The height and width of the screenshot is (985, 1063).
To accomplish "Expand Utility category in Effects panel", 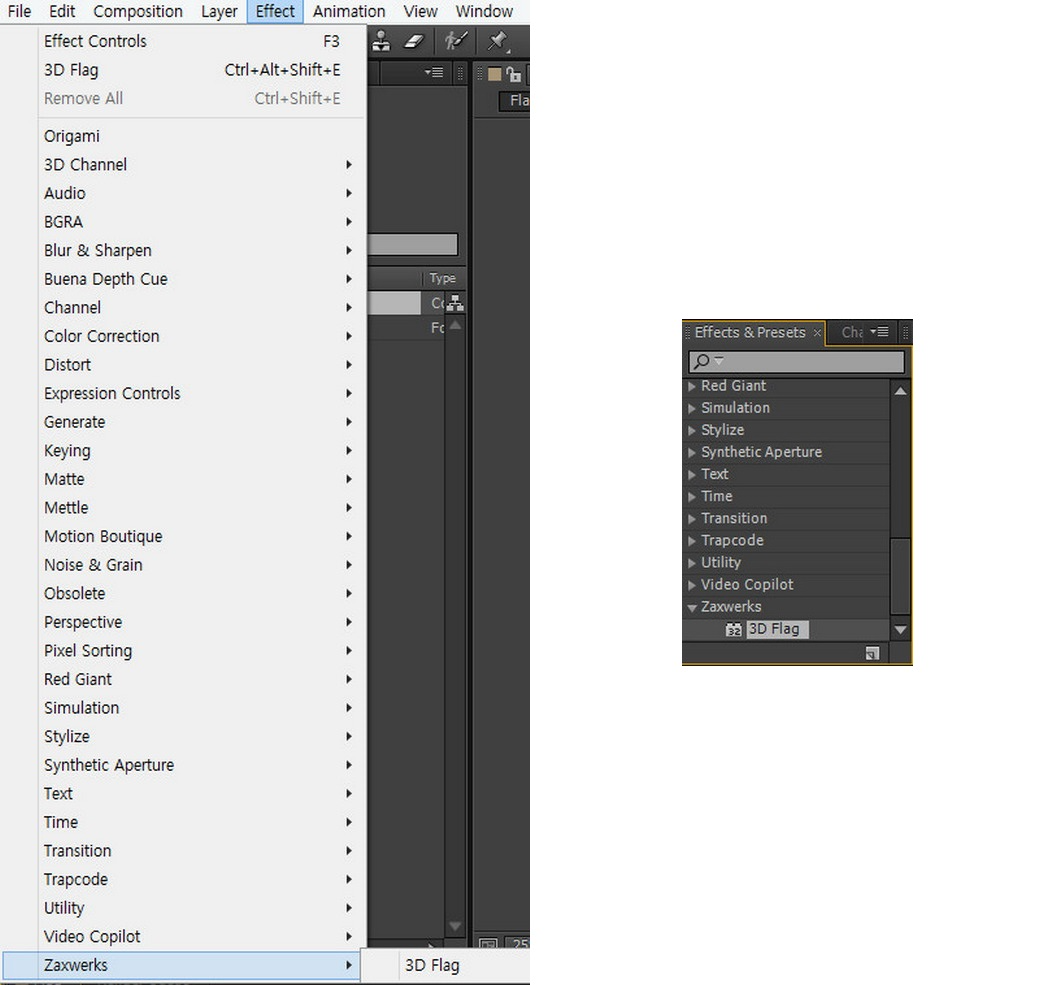I will tap(691, 563).
